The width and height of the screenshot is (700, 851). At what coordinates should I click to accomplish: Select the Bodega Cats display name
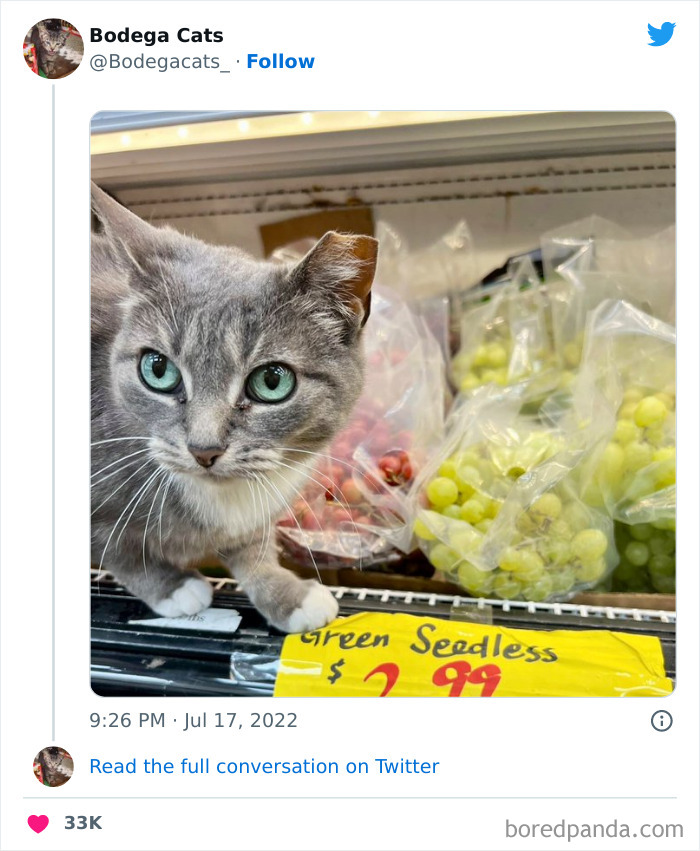[156, 33]
